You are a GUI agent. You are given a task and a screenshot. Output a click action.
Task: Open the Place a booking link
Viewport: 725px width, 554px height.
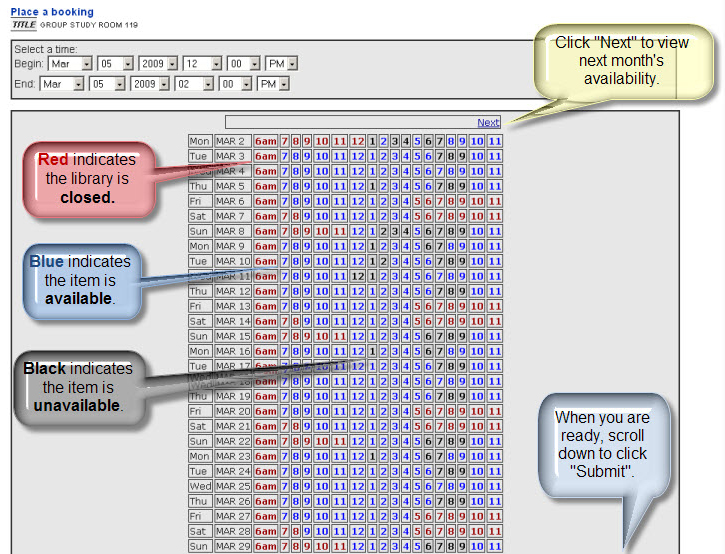click(52, 12)
